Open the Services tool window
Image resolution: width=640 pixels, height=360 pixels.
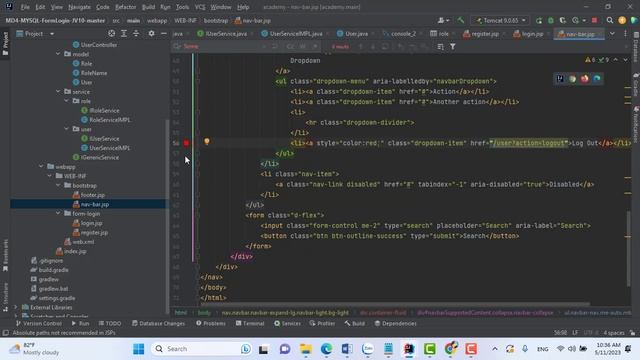tap(287, 323)
